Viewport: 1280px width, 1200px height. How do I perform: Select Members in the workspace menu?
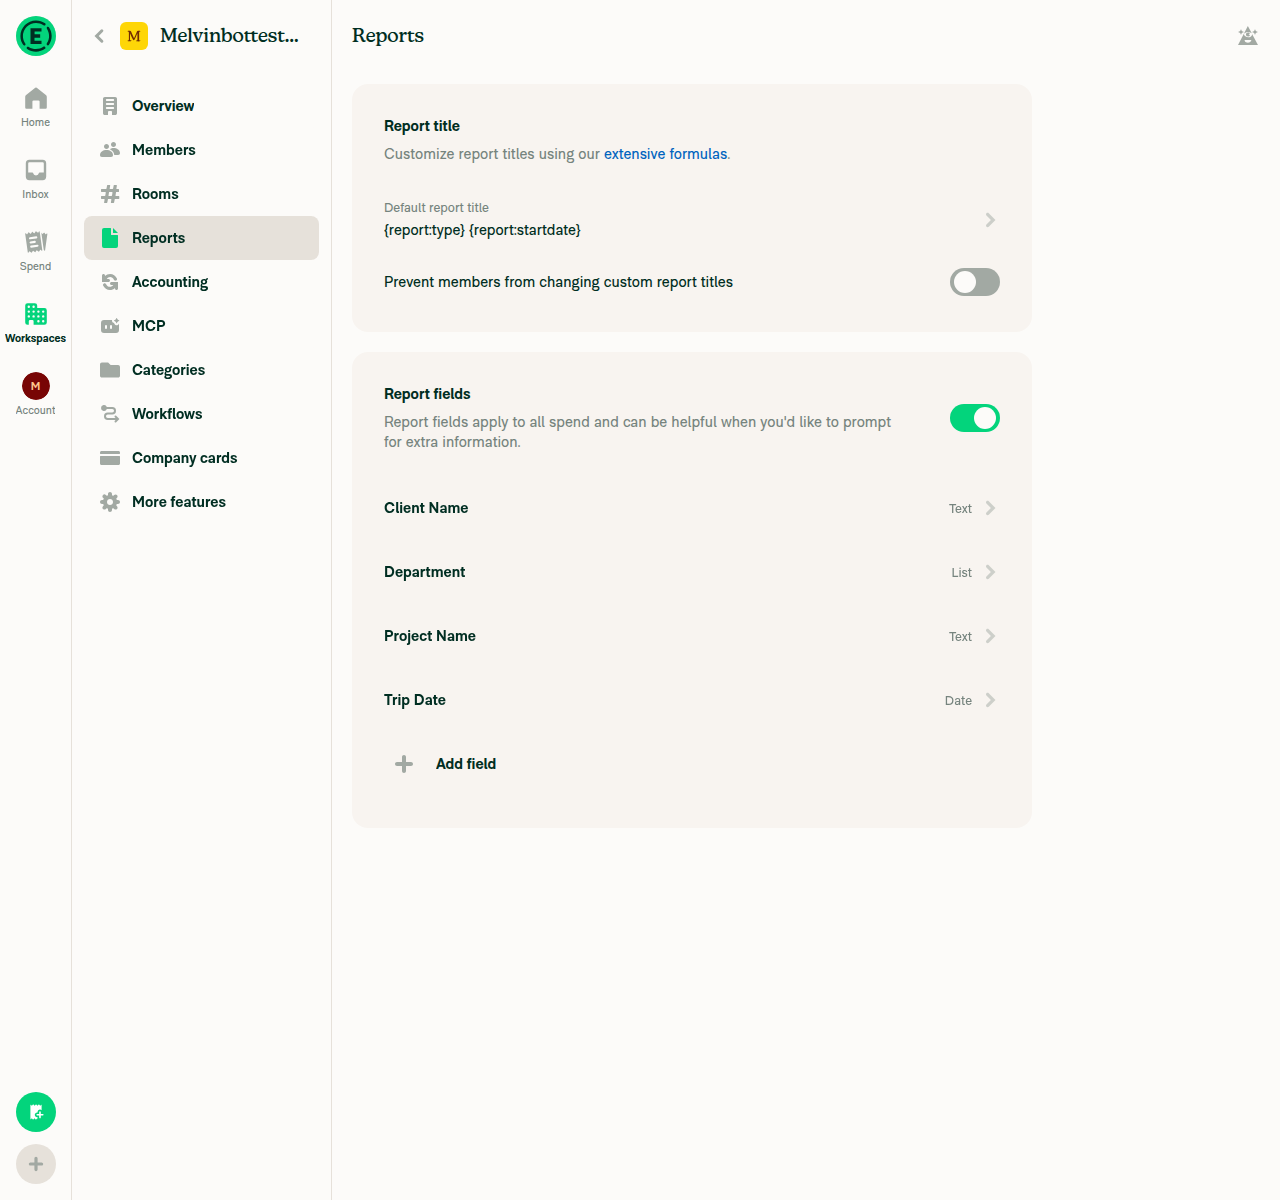tap(201, 150)
